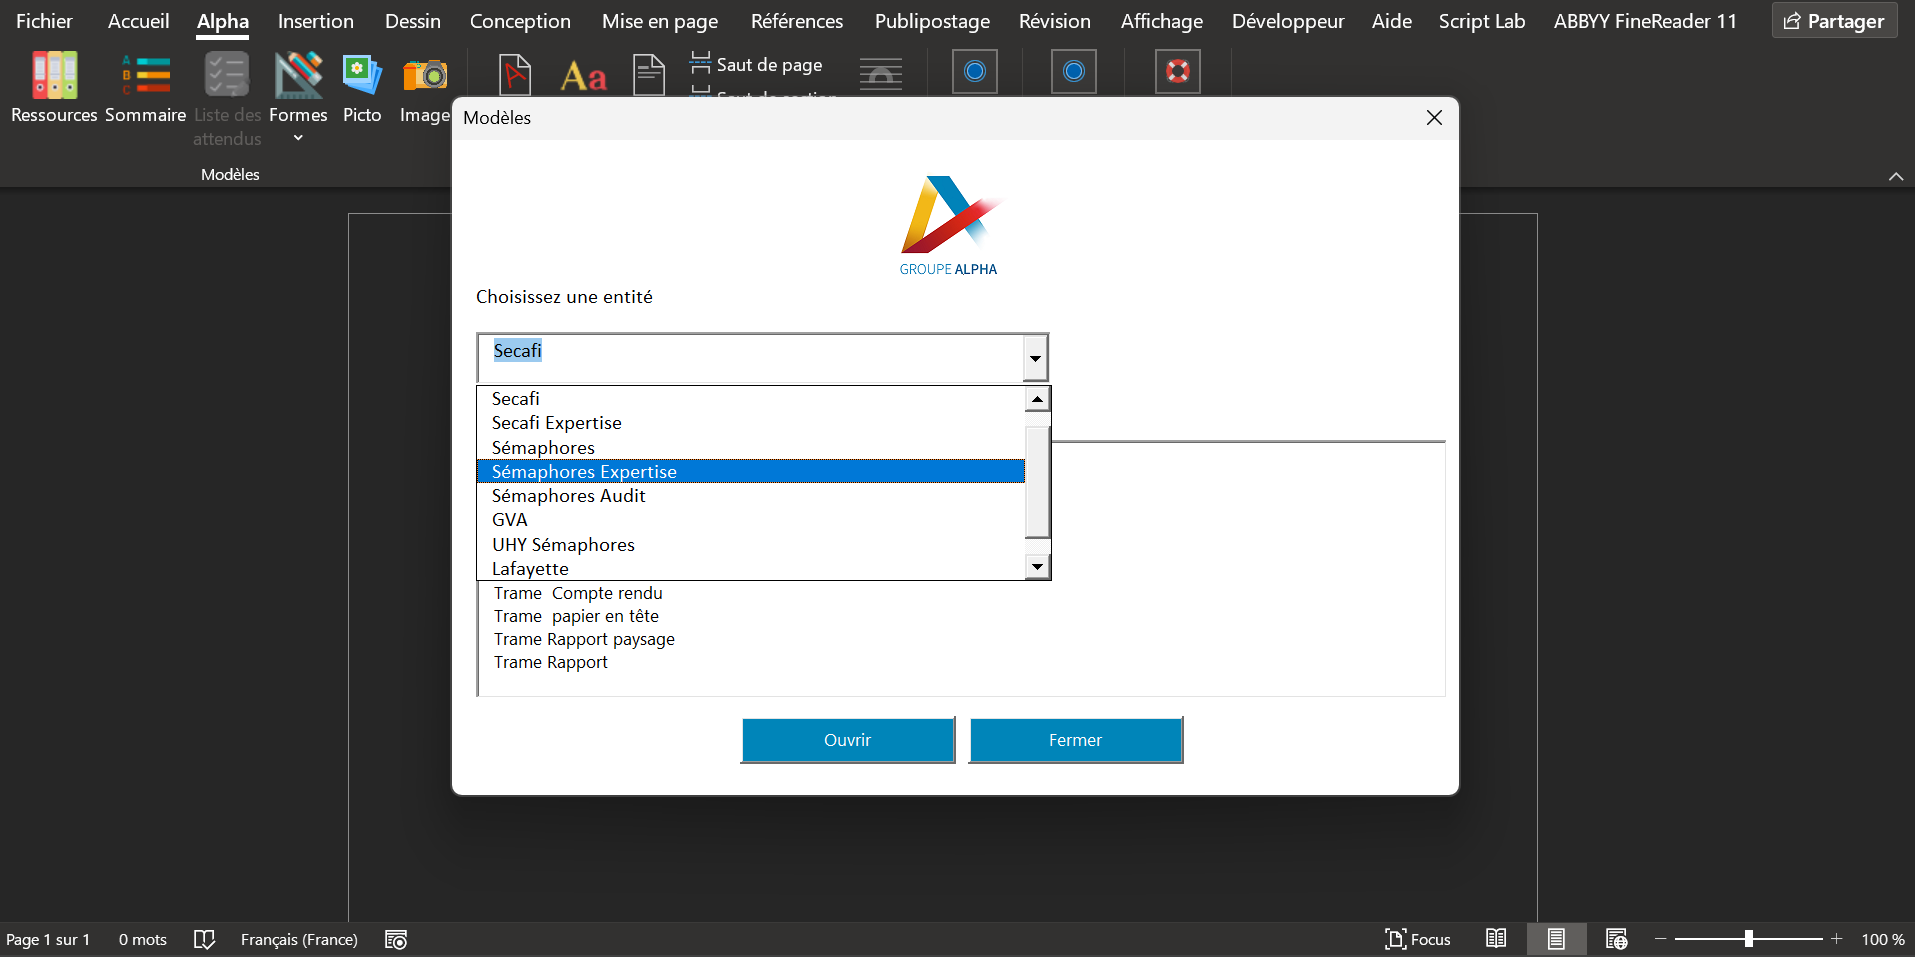The image size is (1915, 957).
Task: Open the Dessin tab
Action: click(413, 21)
